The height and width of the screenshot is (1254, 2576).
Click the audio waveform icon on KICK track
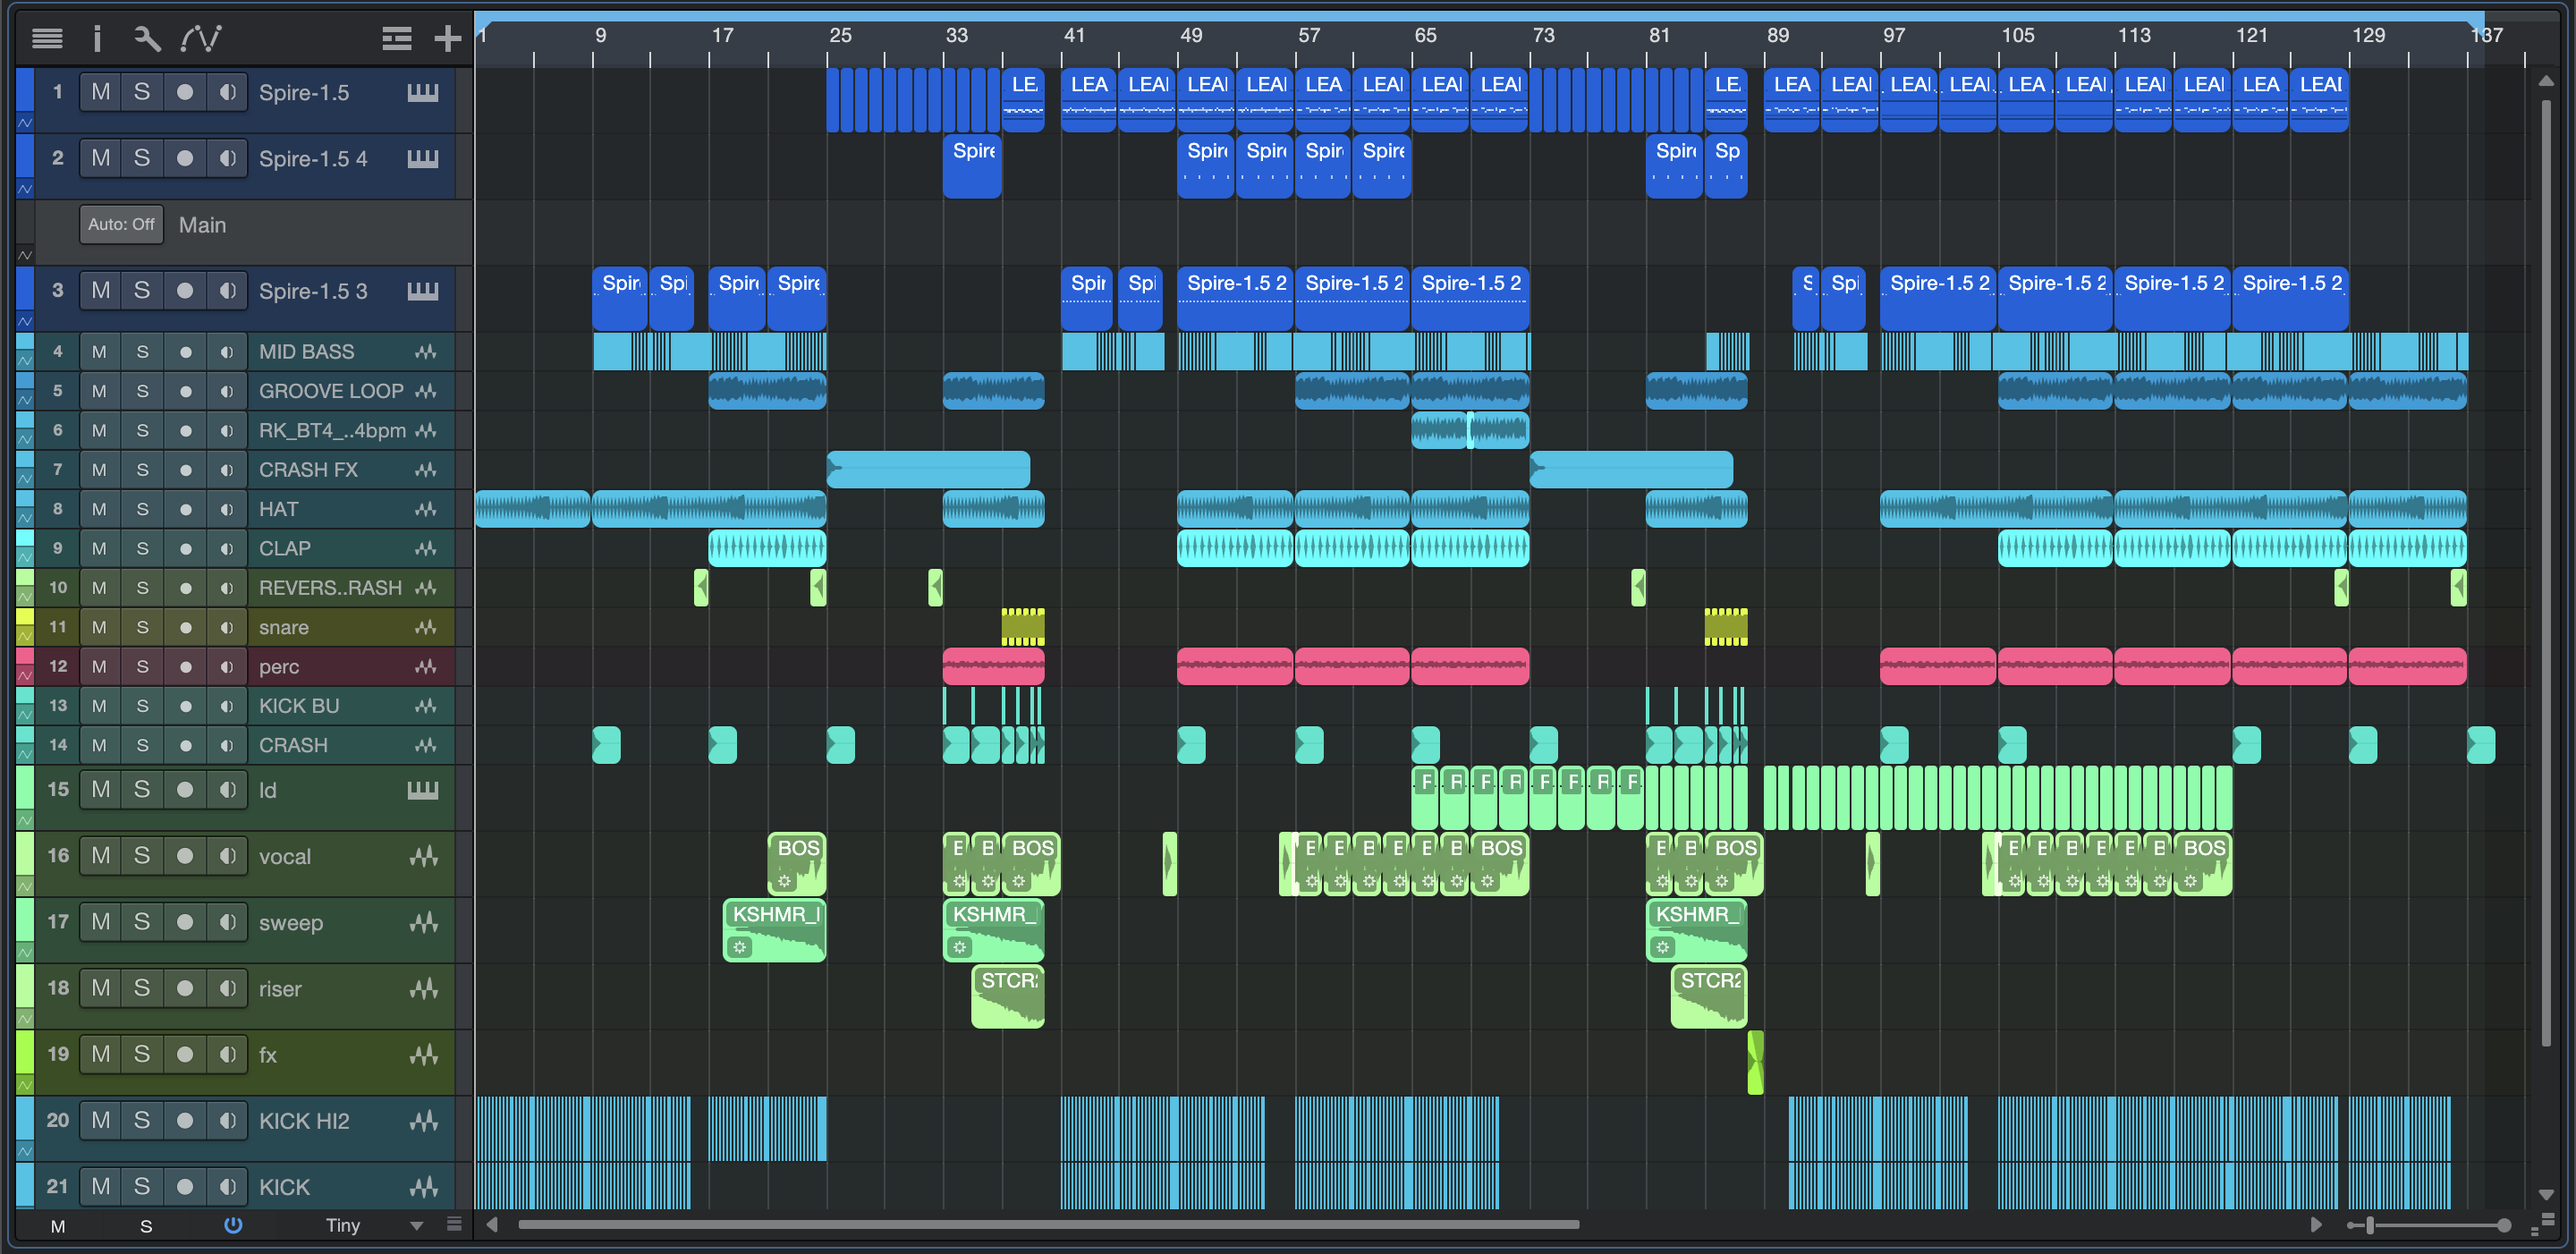point(424,1186)
